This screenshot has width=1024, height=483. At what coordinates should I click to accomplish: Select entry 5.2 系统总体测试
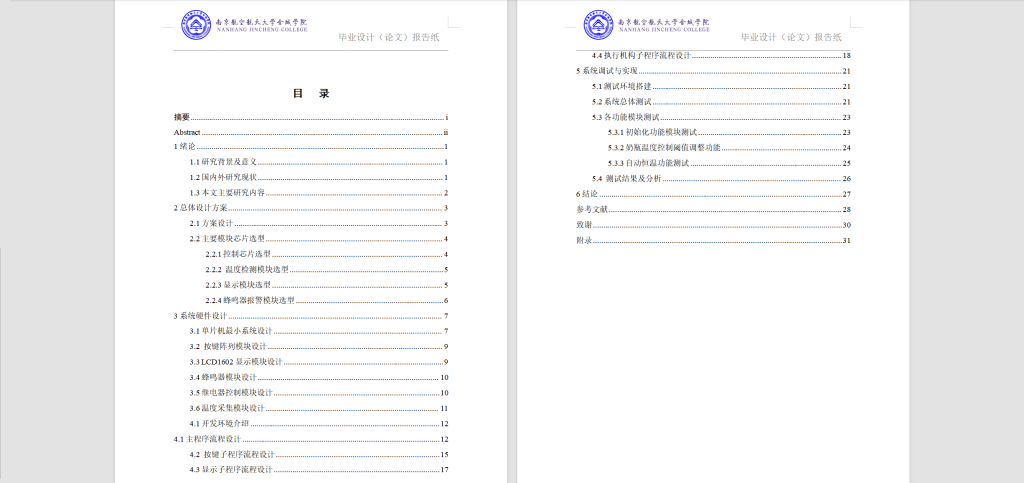pos(721,102)
